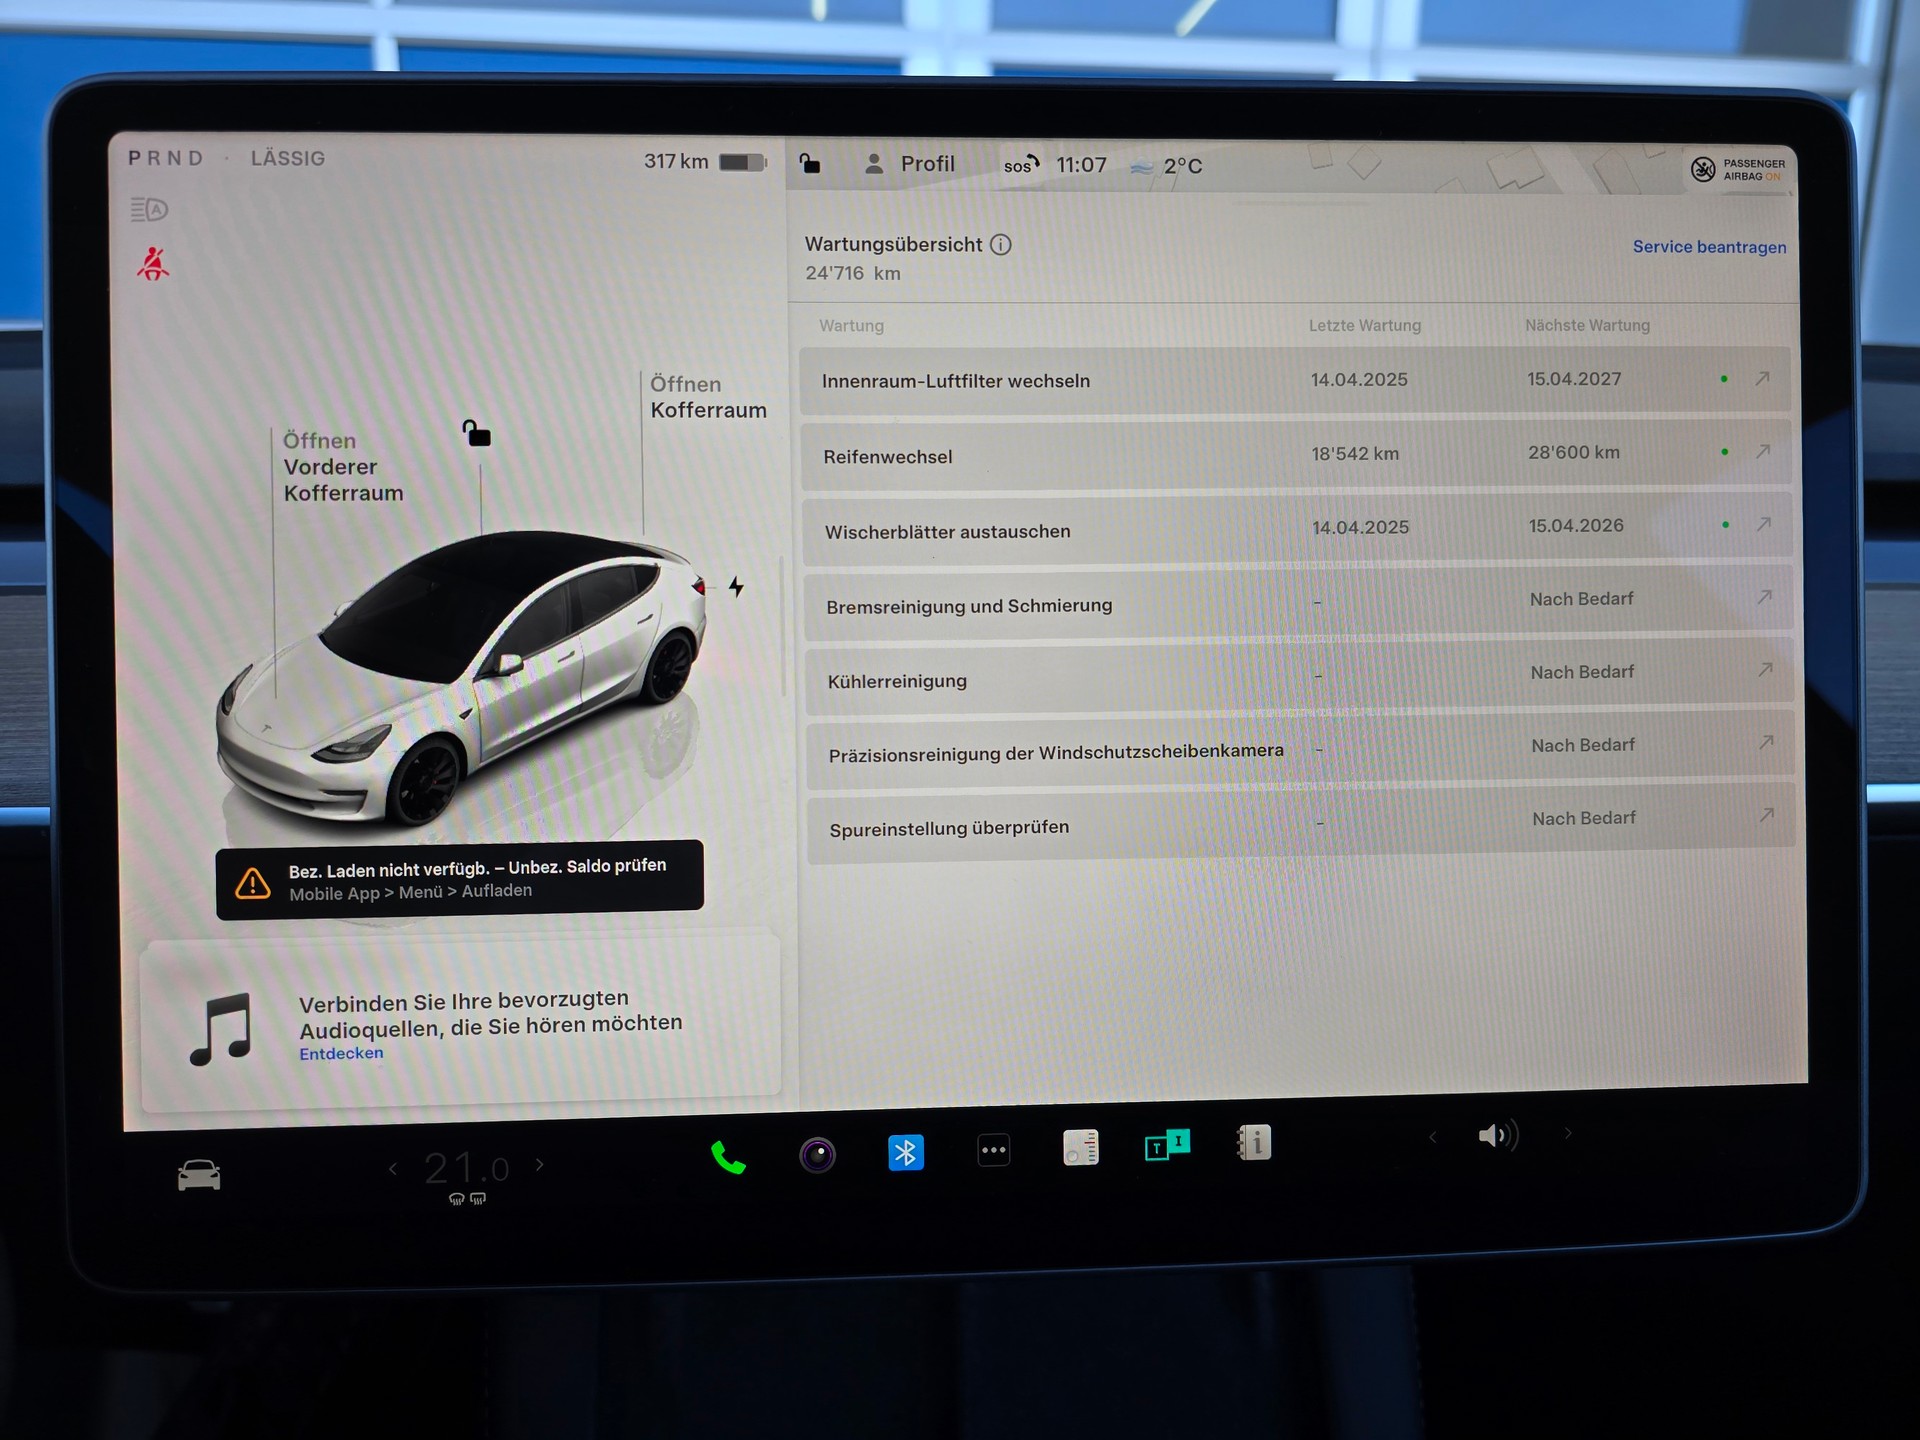Screen dimensions: 1920x1440
Task: Select the Innenraum-Luftfilter wechseln row
Action: point(1295,380)
